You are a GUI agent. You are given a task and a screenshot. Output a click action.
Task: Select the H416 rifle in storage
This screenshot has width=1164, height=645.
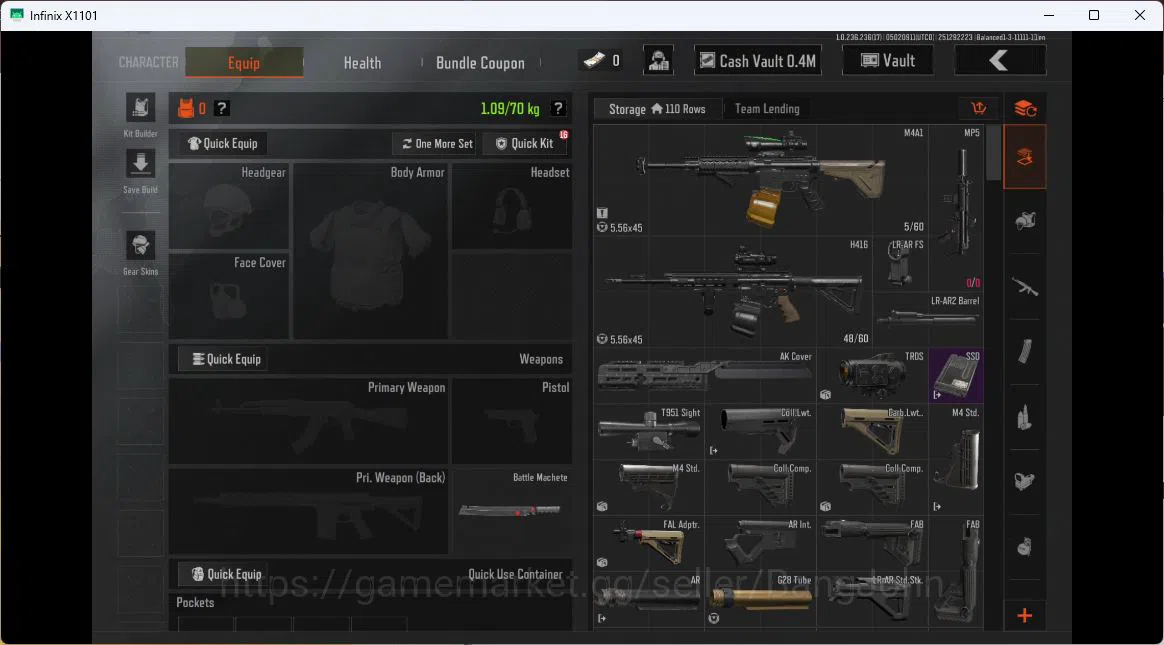click(733, 292)
